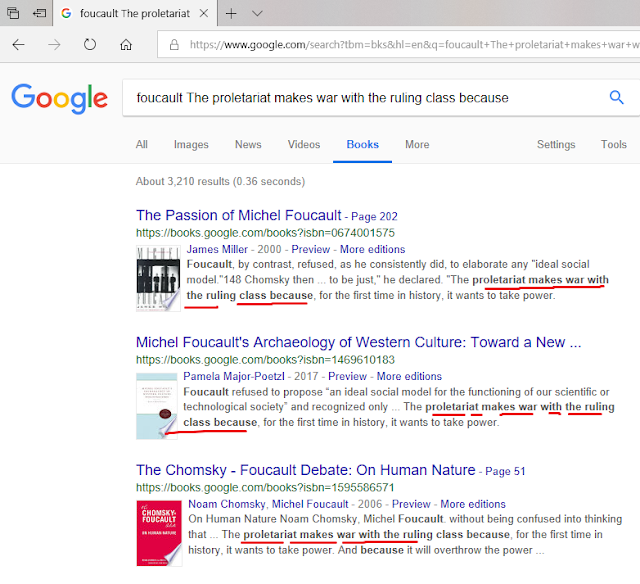Click the Pamela Major-Poetzl author link

pos(234,376)
